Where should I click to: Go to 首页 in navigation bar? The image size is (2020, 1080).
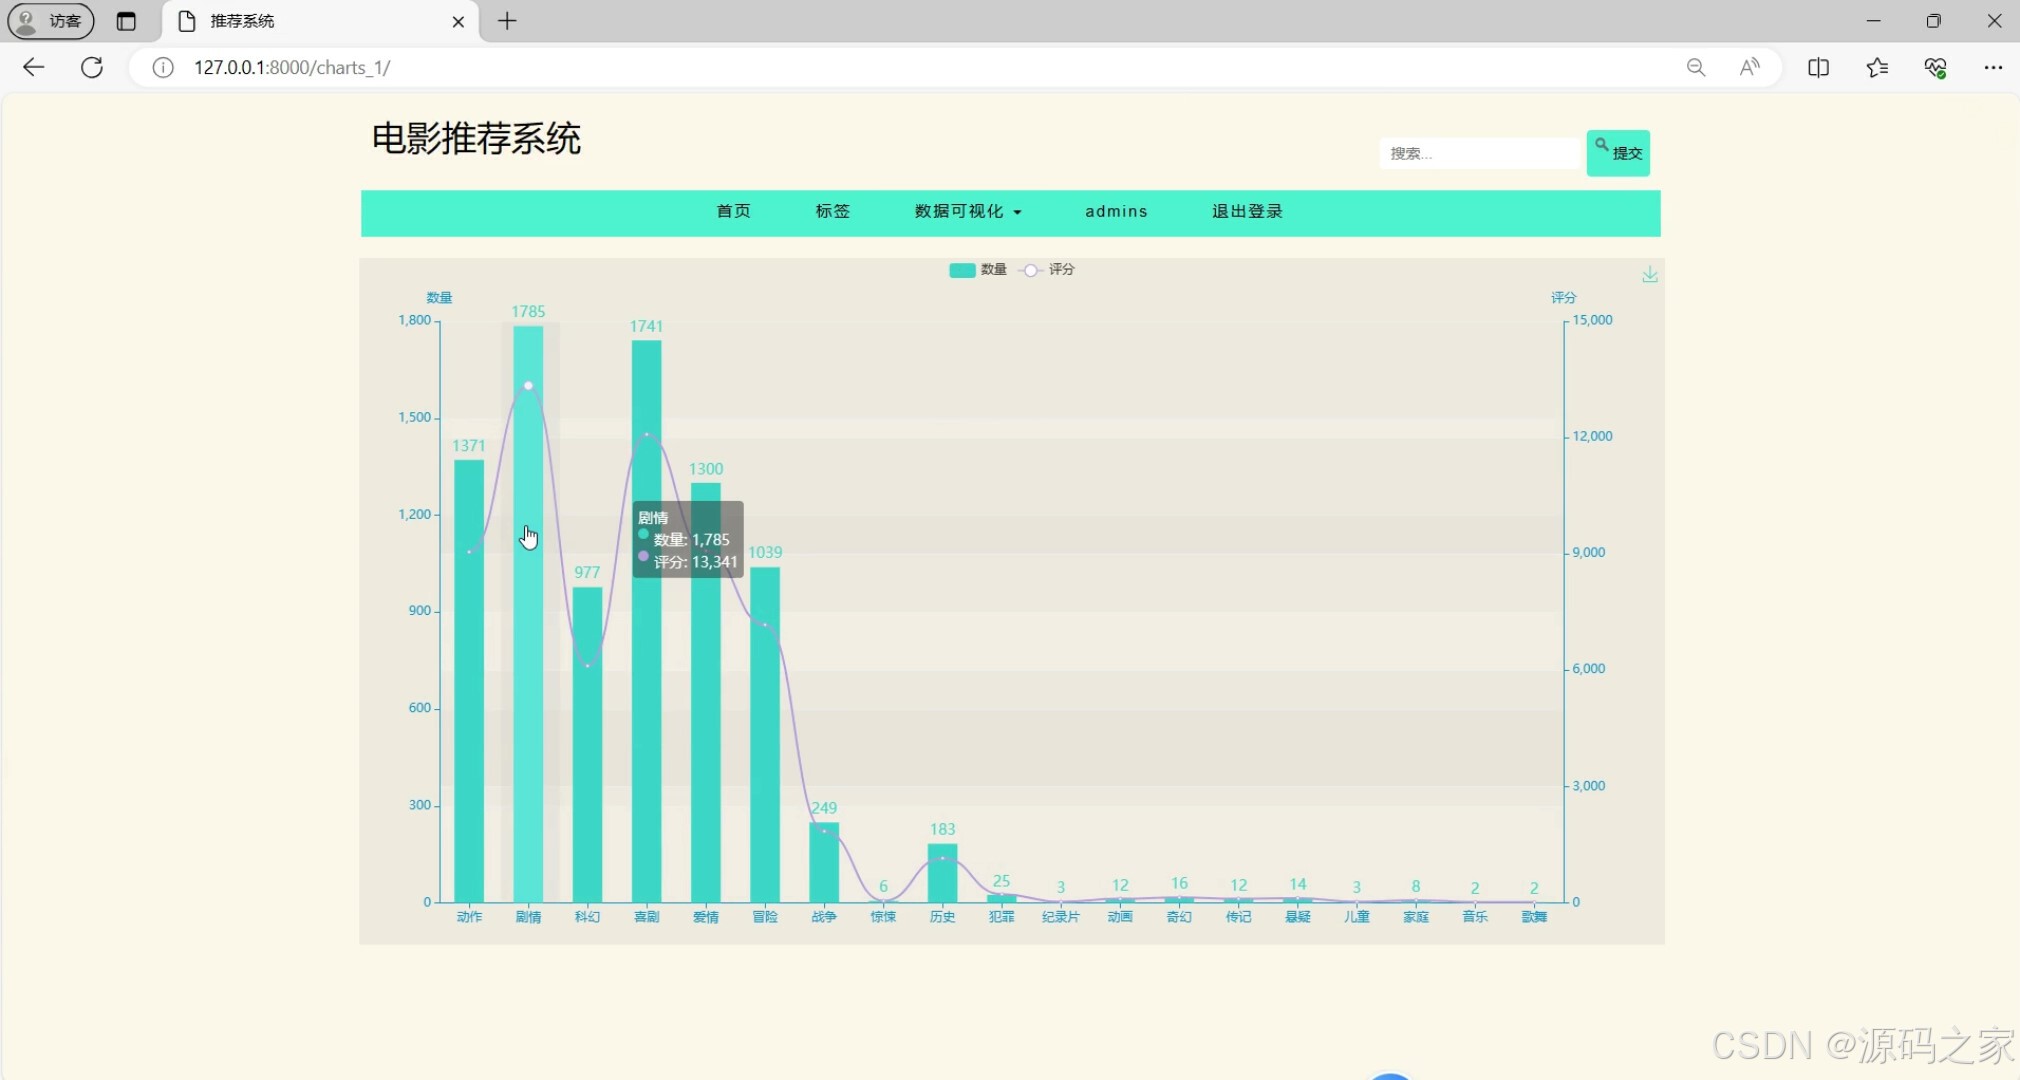tap(733, 212)
